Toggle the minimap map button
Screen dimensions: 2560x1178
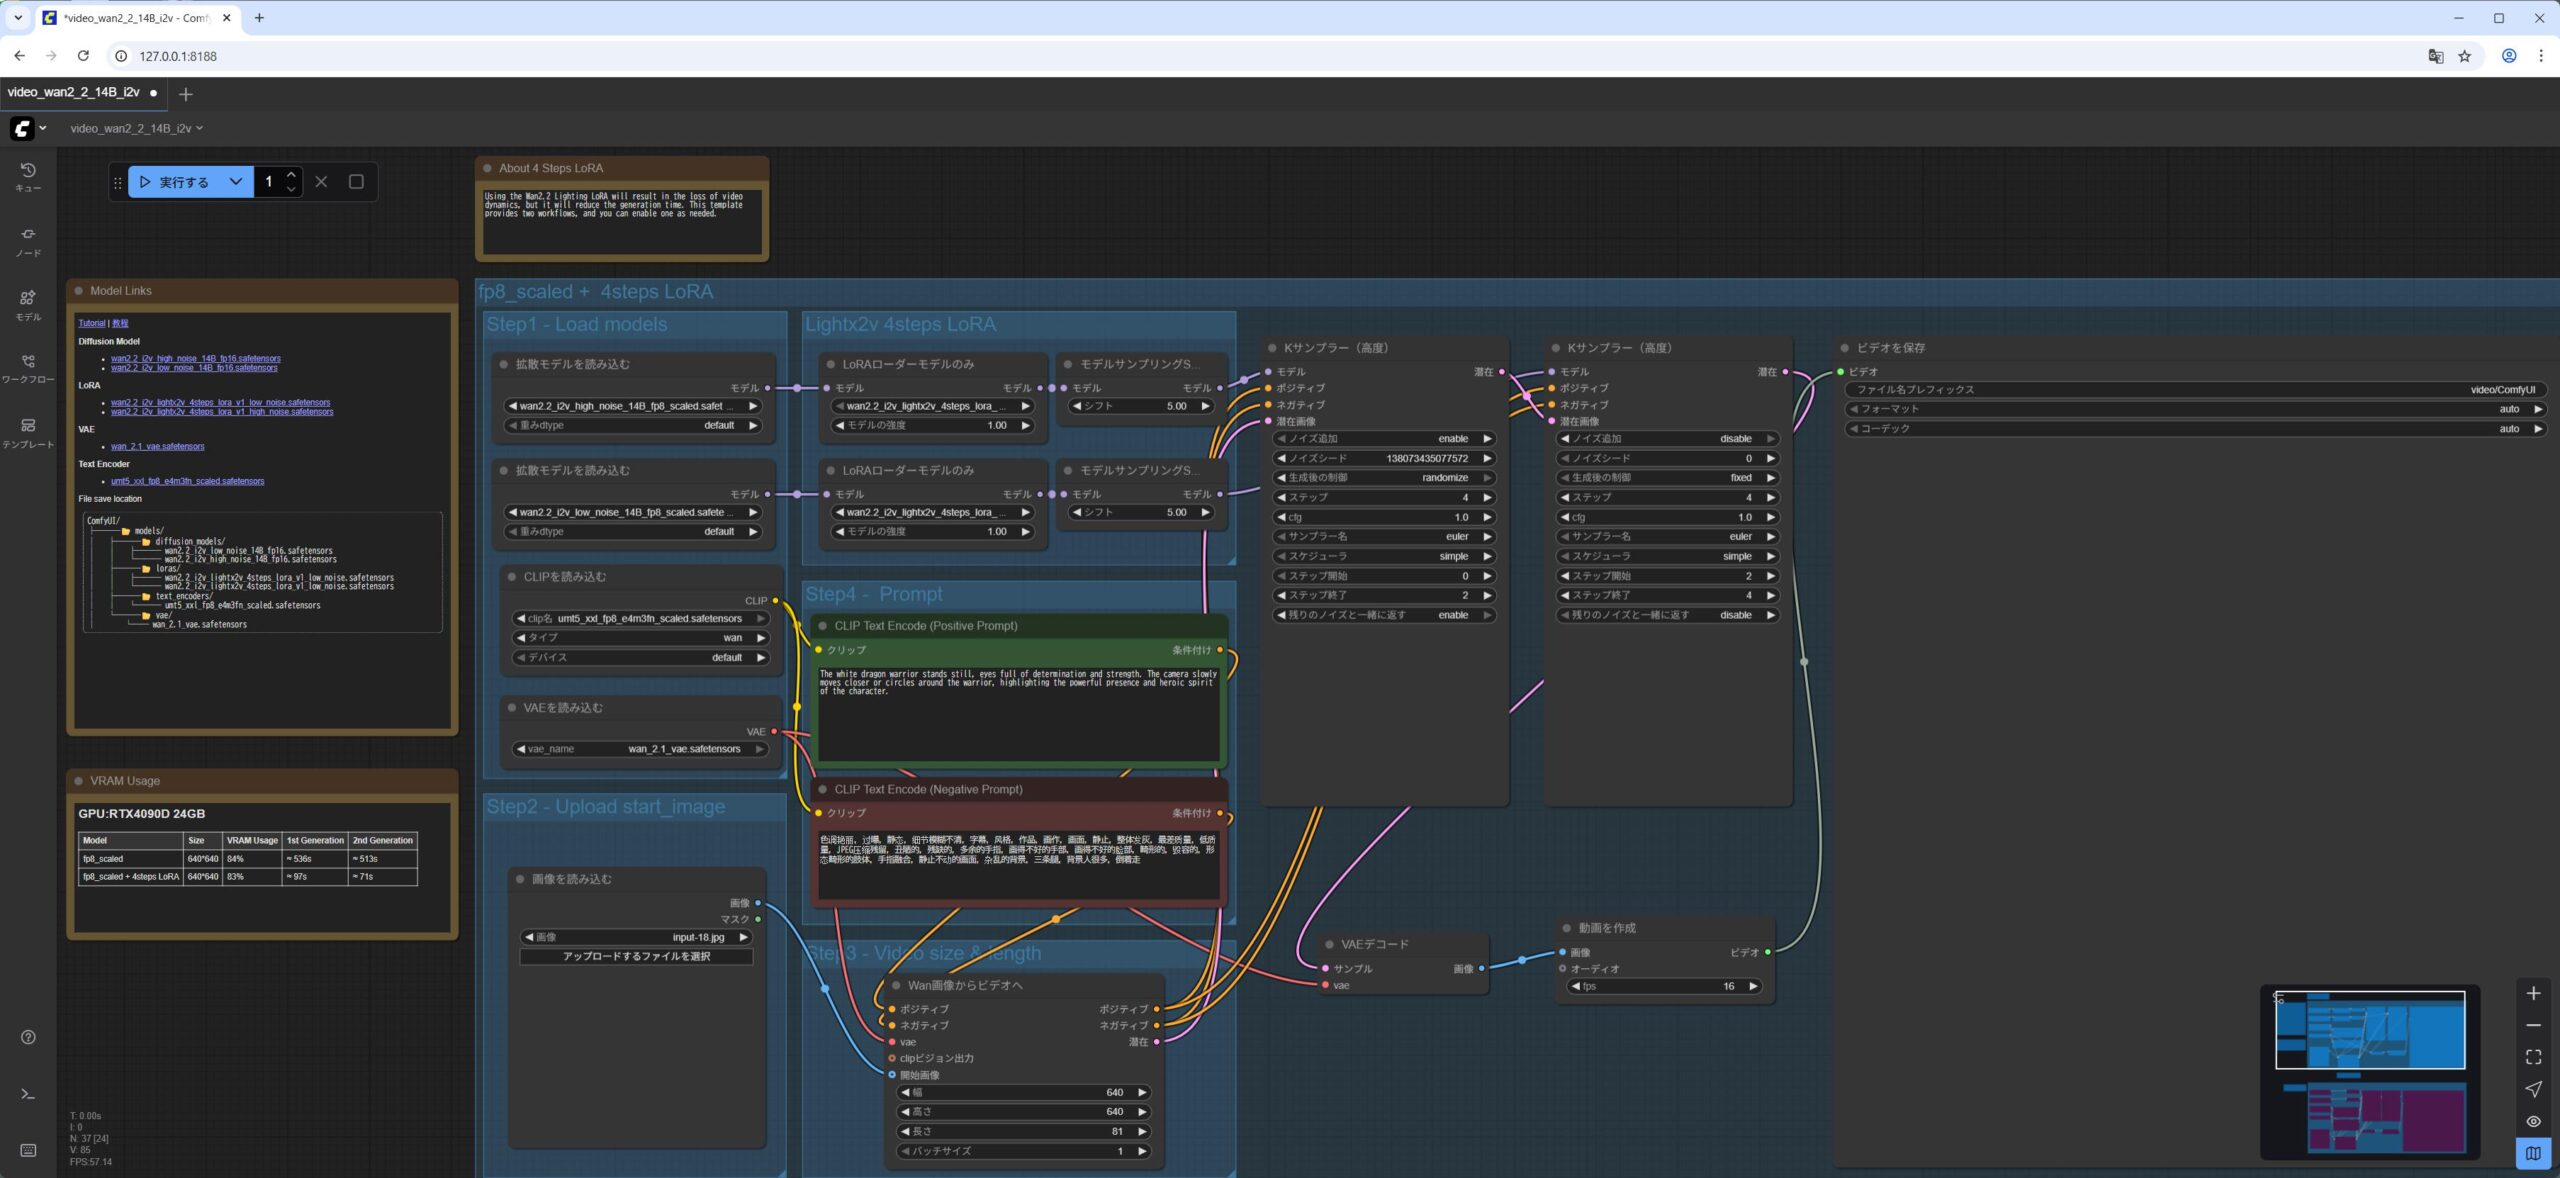2533,1153
